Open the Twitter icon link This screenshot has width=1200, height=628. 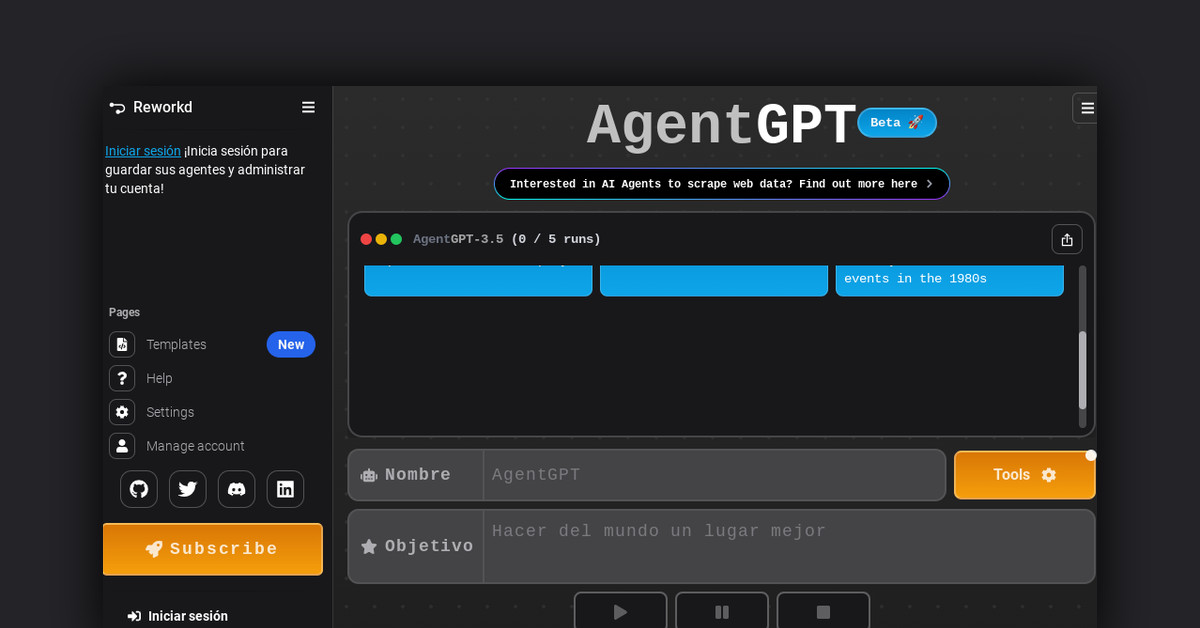(187, 489)
